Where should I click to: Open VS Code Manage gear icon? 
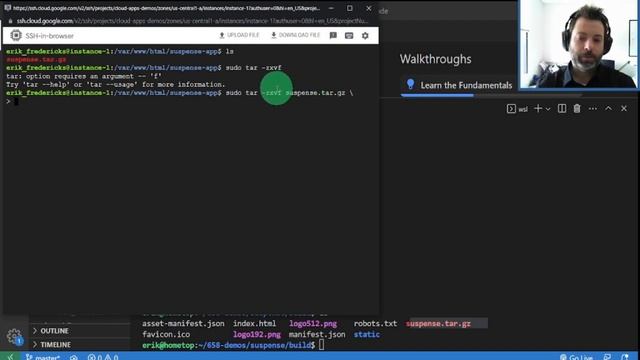[x=14, y=336]
